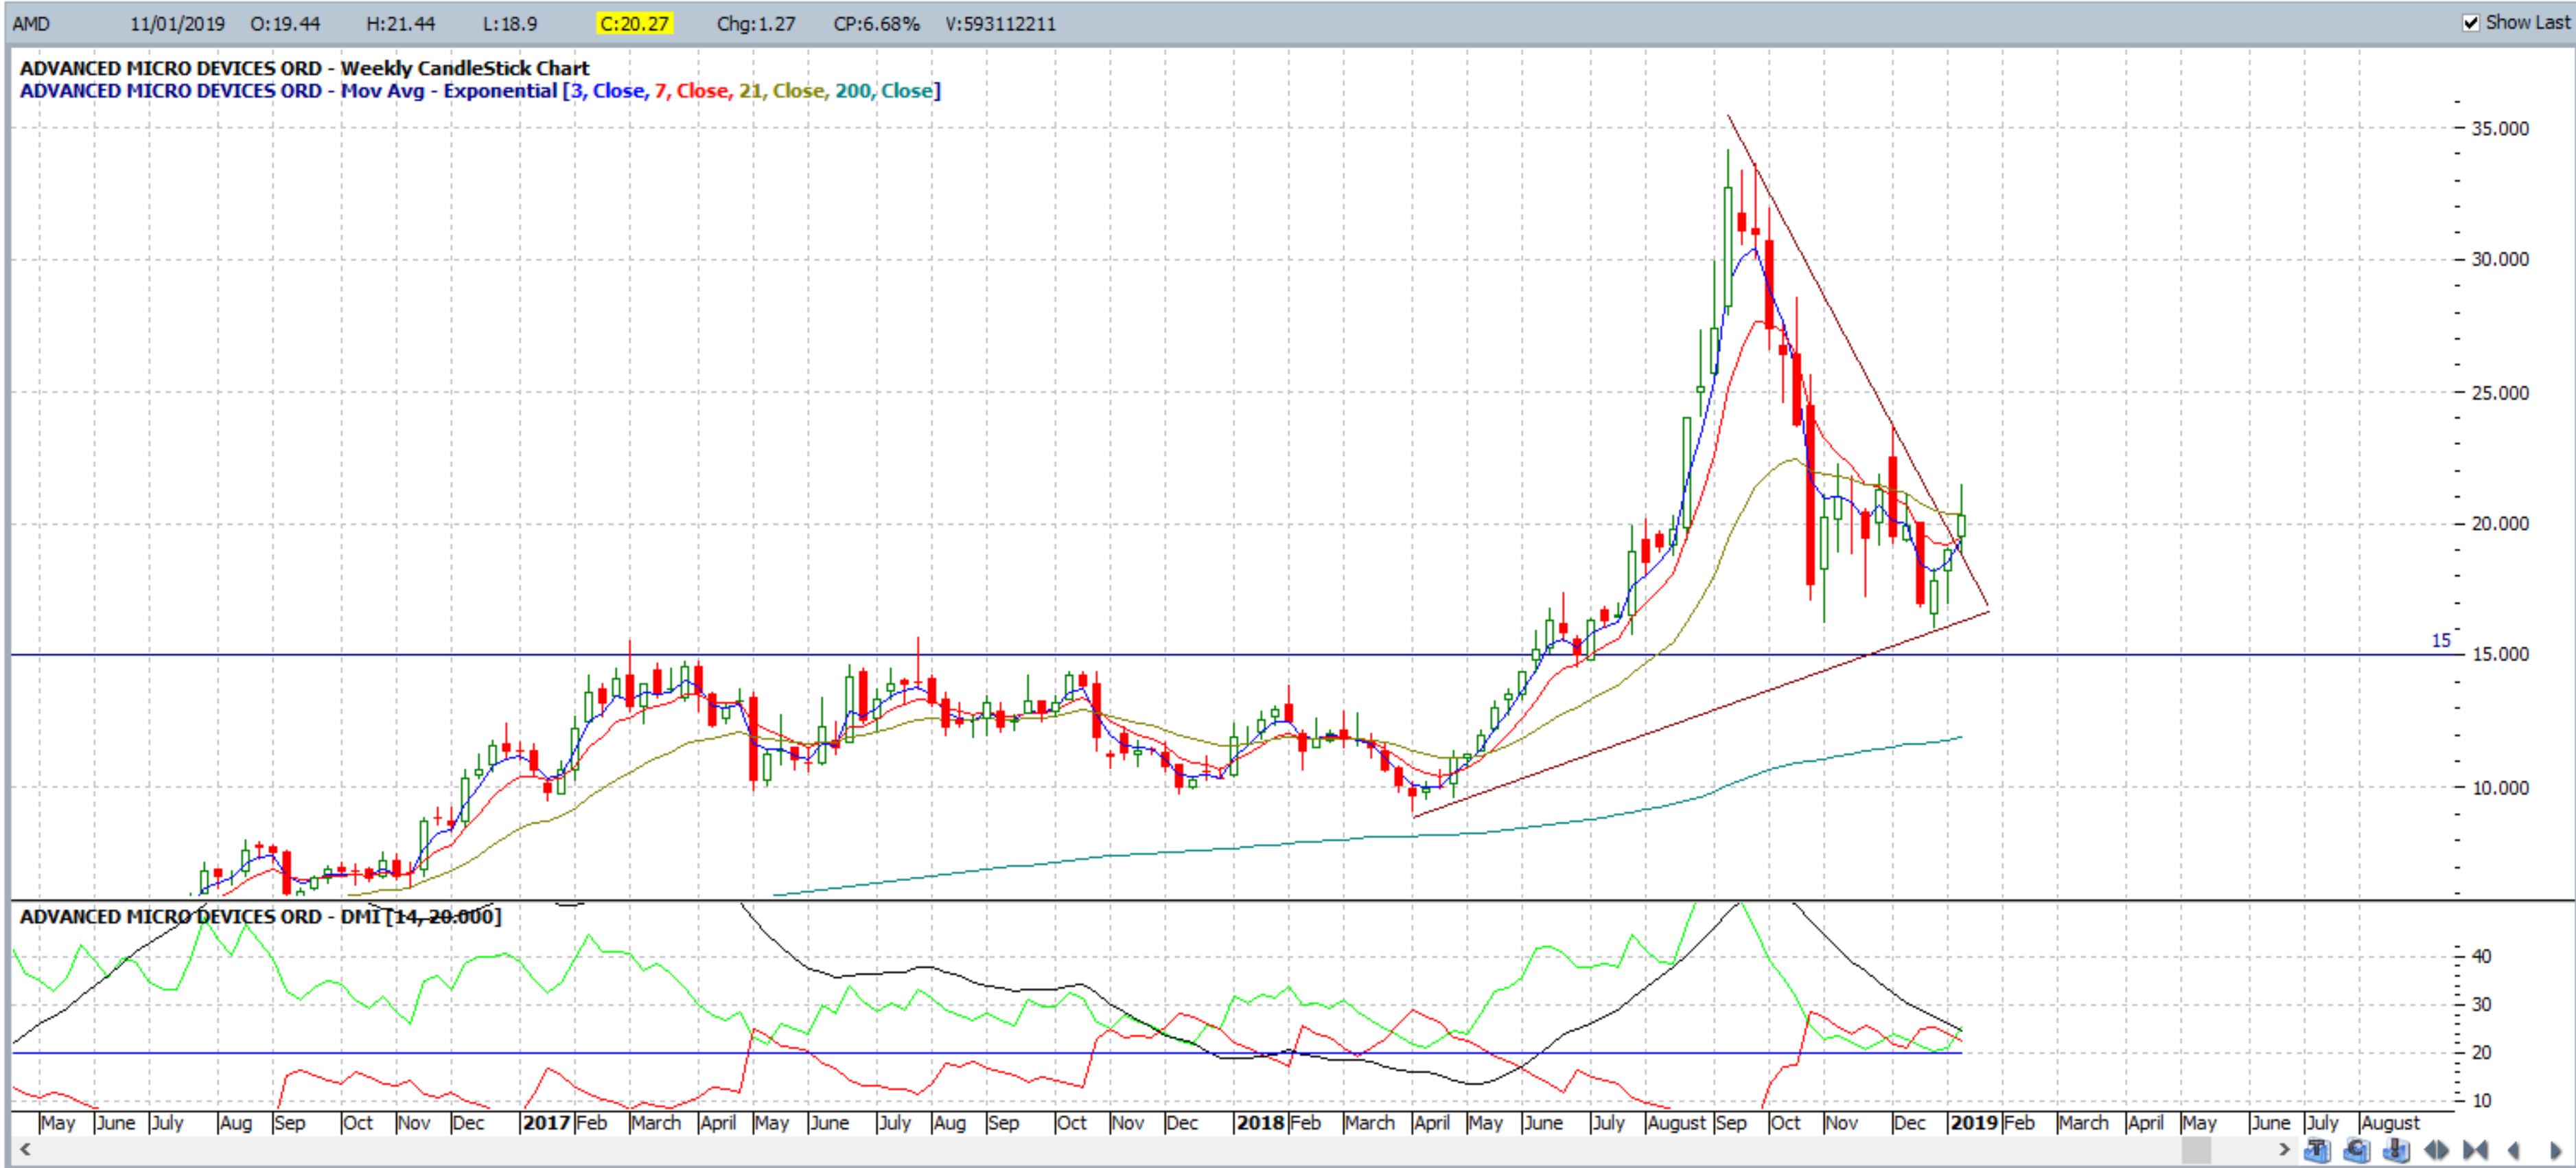2576x1168 pixels.
Task: Click the 25.000 price axis label
Action: [2500, 393]
